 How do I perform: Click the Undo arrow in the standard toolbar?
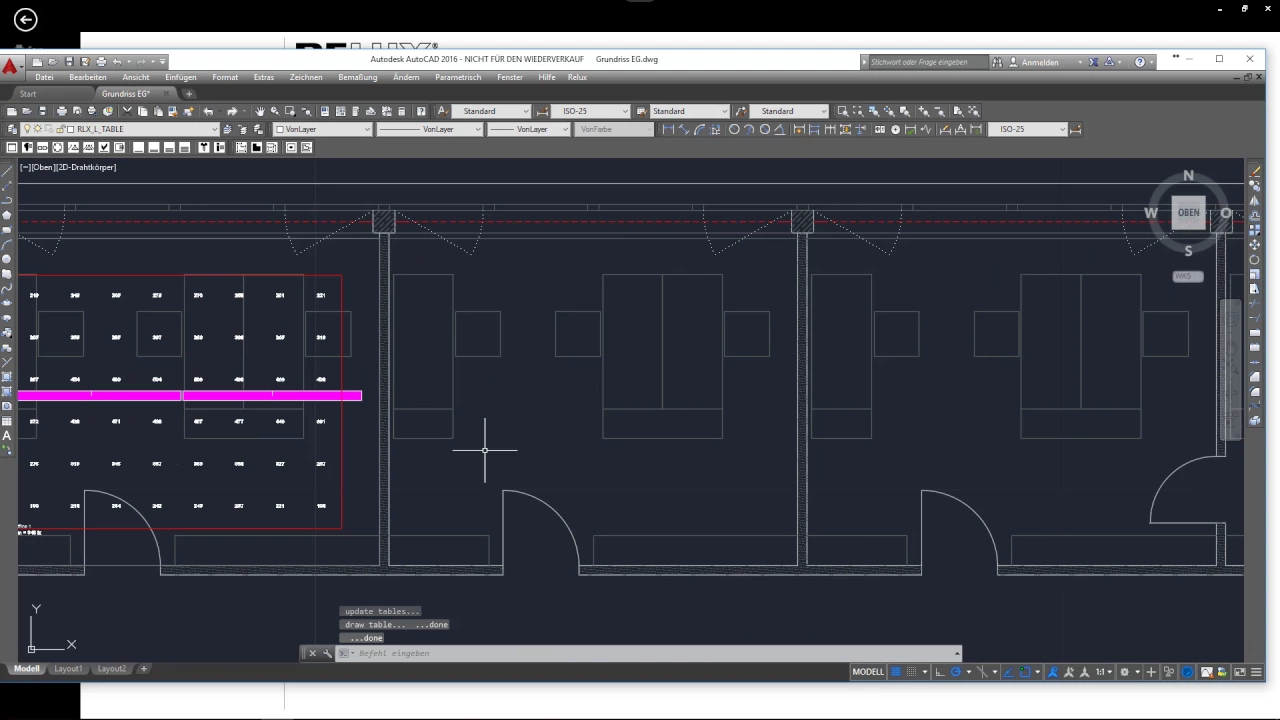208,111
